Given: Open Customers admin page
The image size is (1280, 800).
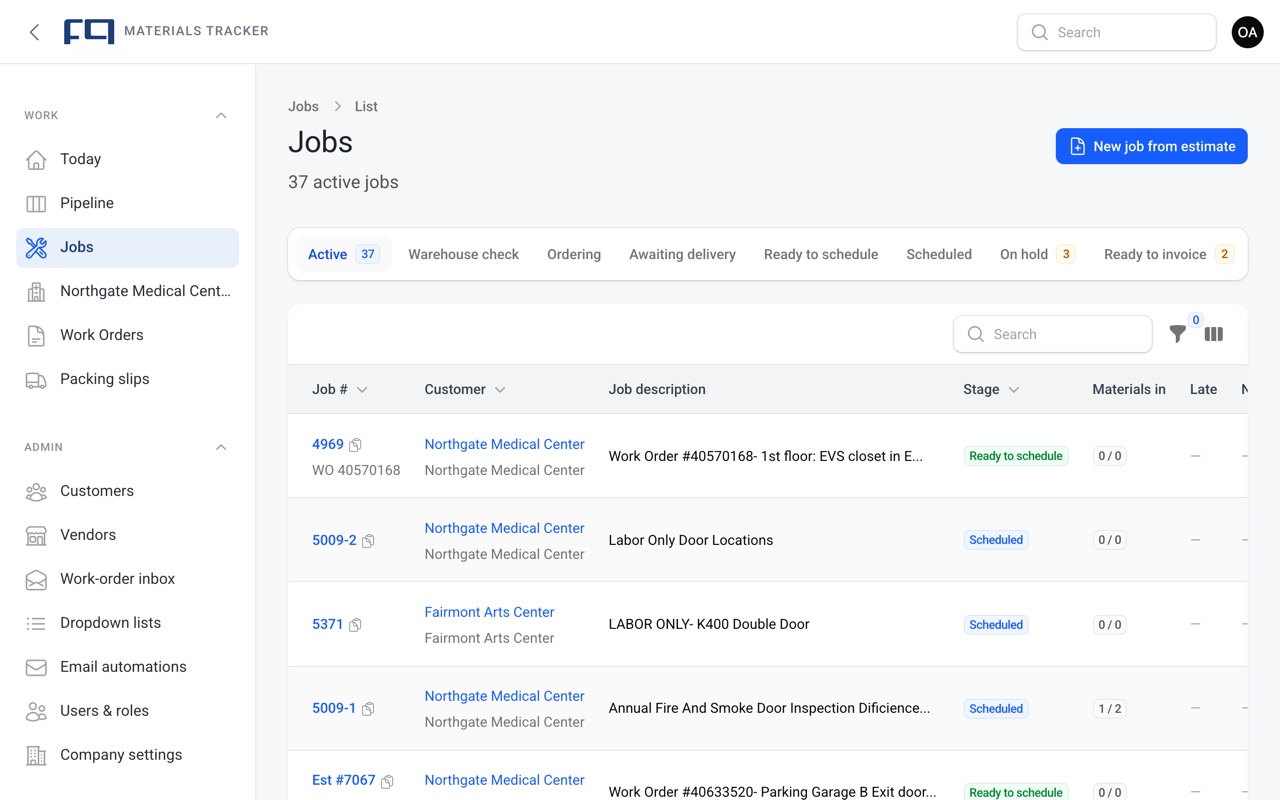Looking at the screenshot, I should [127, 491].
